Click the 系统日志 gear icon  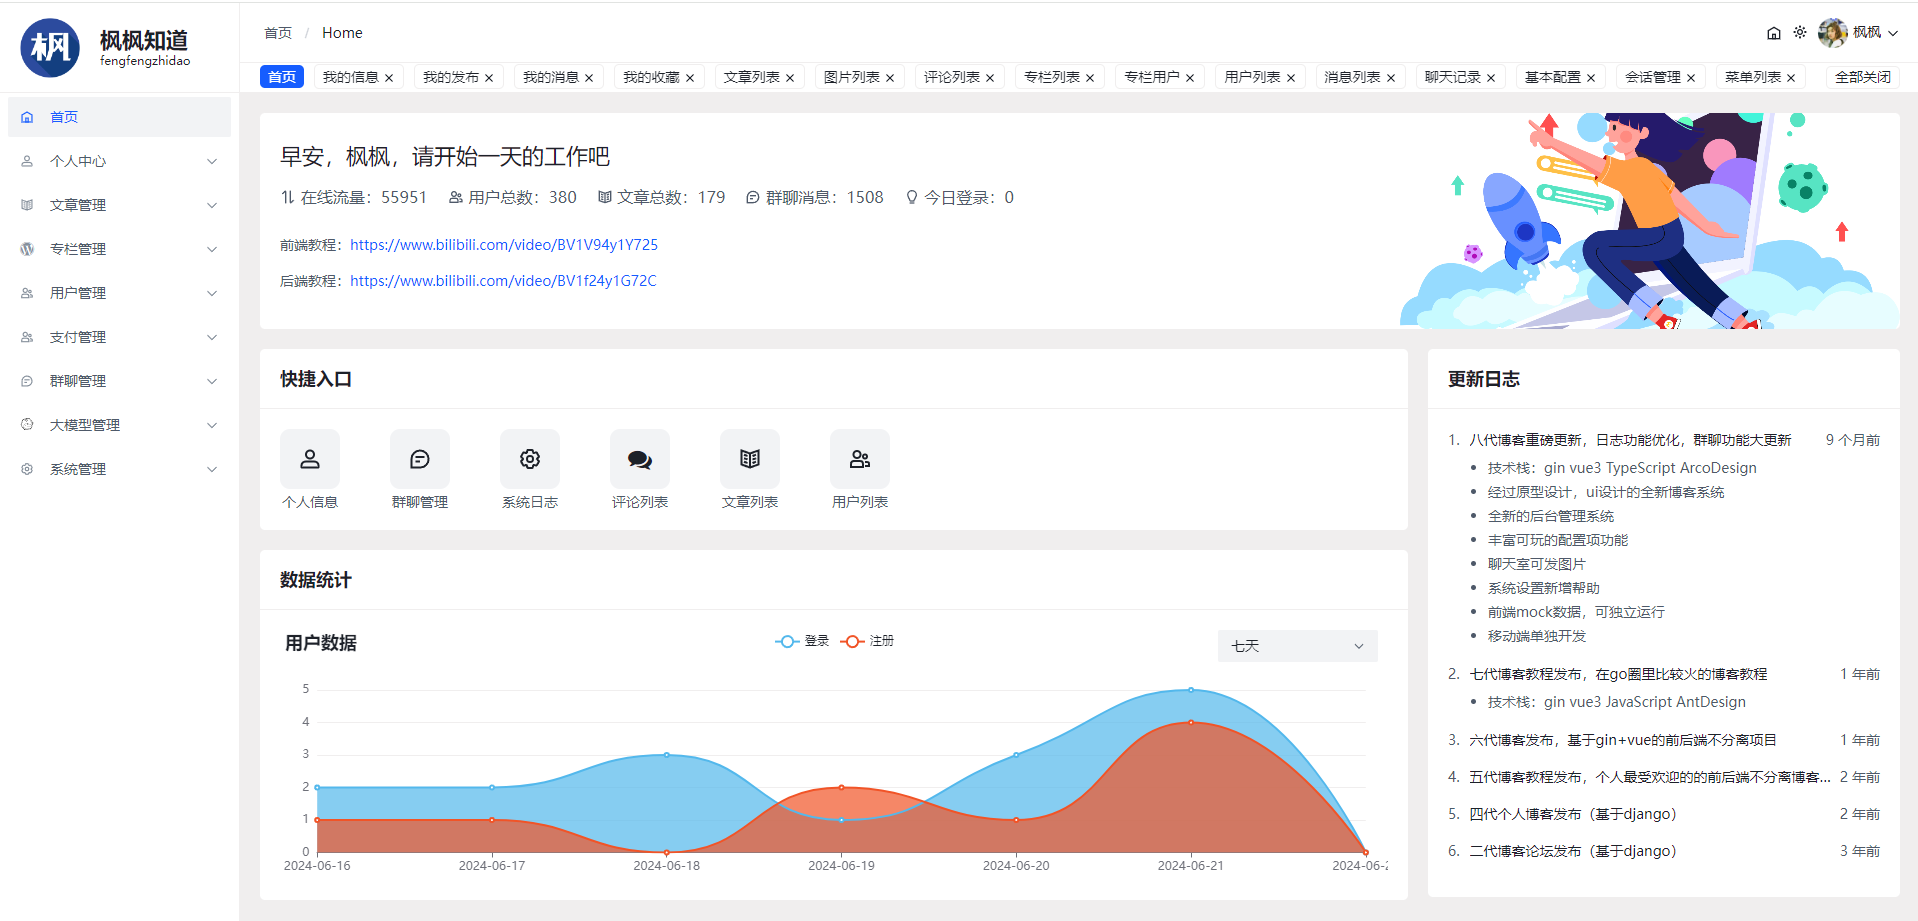[x=530, y=459]
